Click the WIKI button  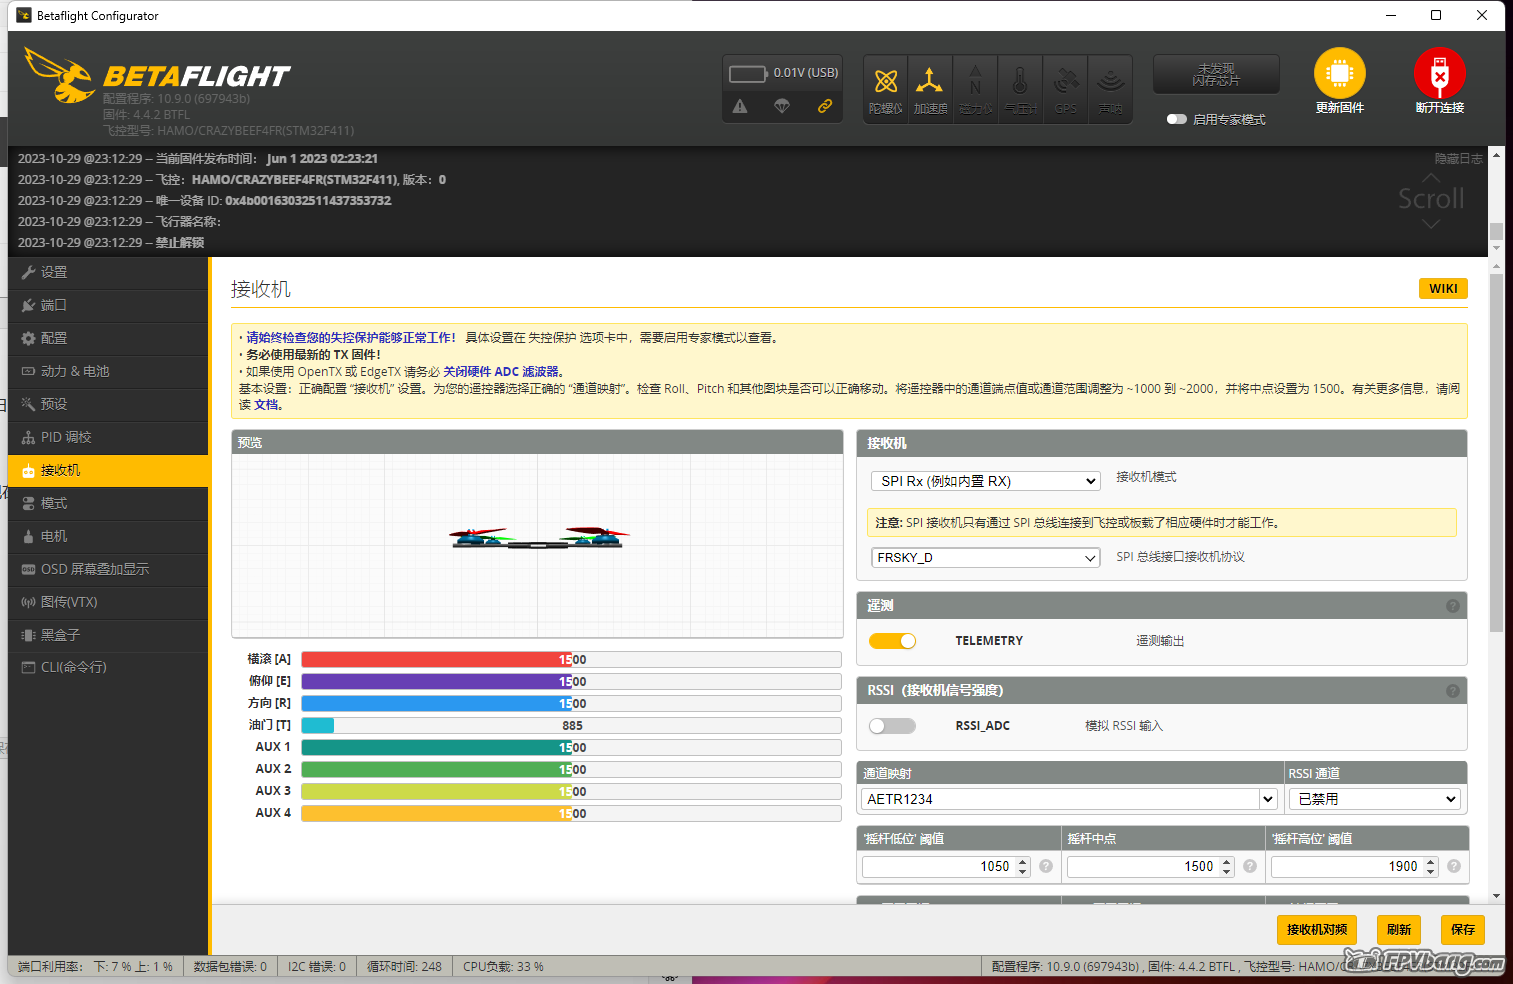pyautogui.click(x=1443, y=288)
